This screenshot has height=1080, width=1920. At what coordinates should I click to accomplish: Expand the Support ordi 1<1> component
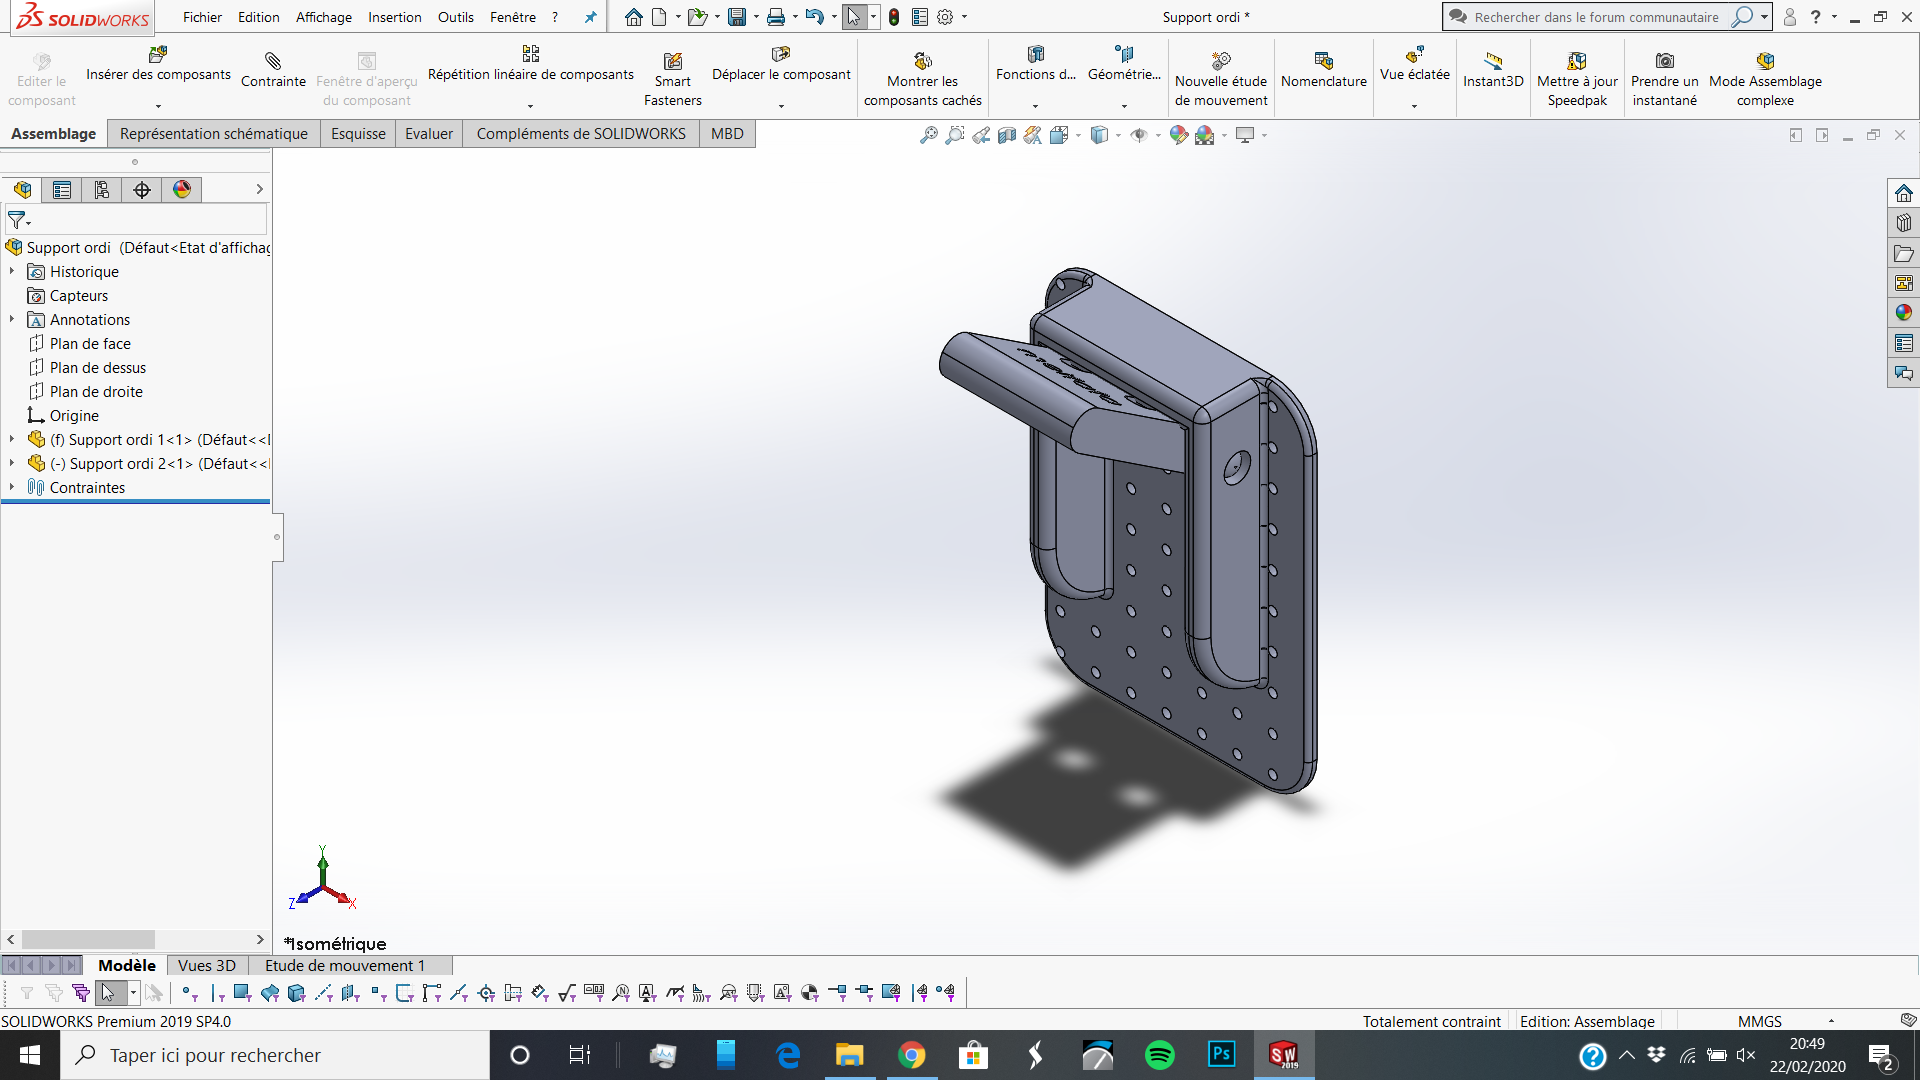12,440
